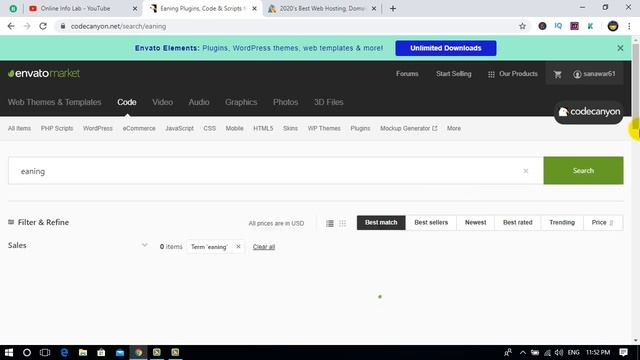The width and height of the screenshot is (640, 360).
Task: Bookmark this page with the star icon
Action: [522, 26]
